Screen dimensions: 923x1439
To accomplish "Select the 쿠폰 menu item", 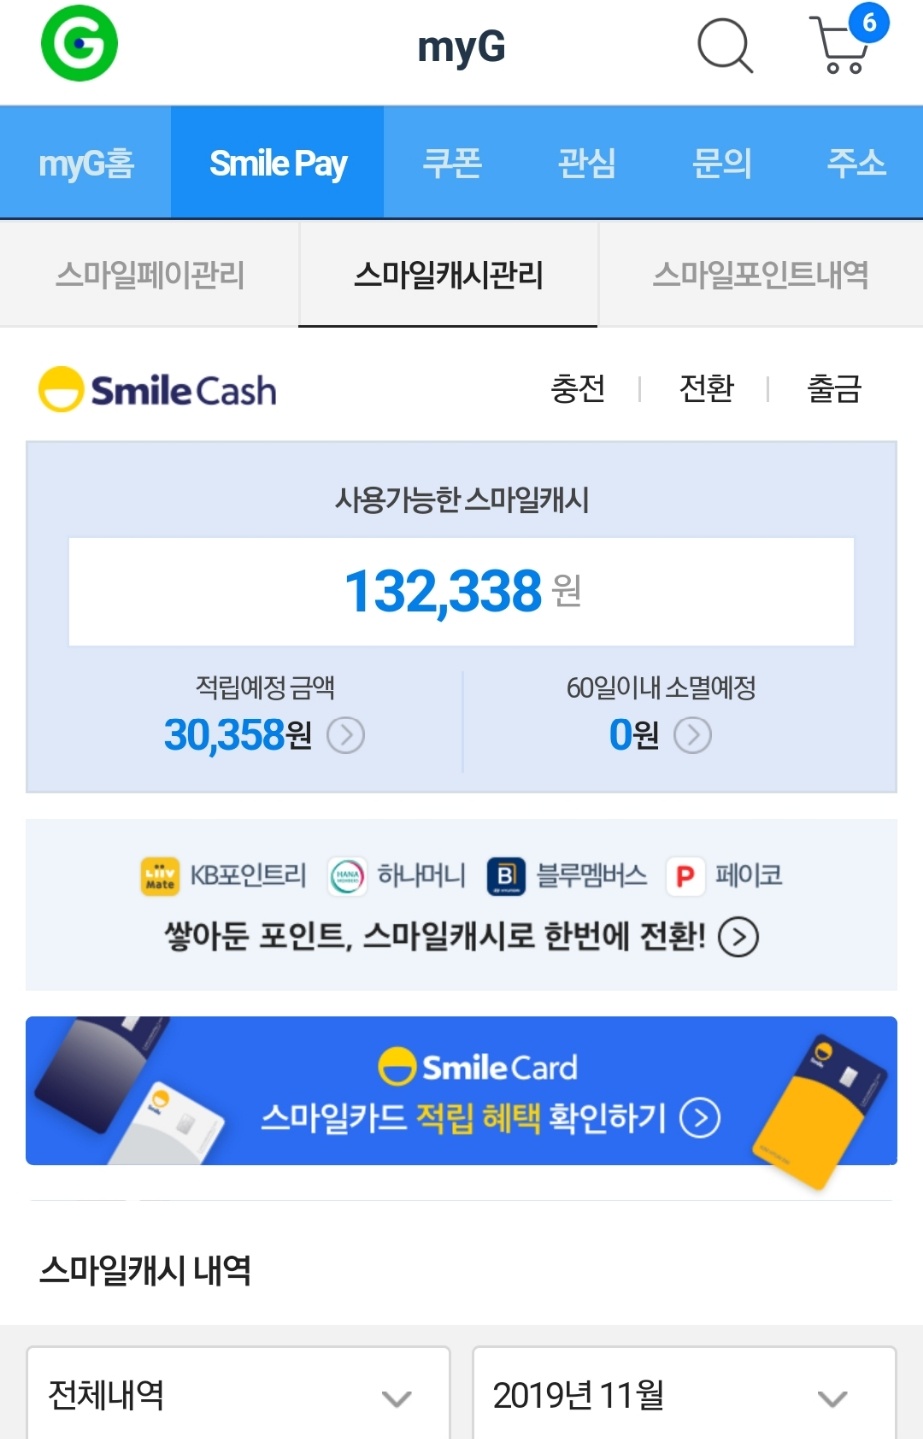I will pyautogui.click(x=452, y=162).
